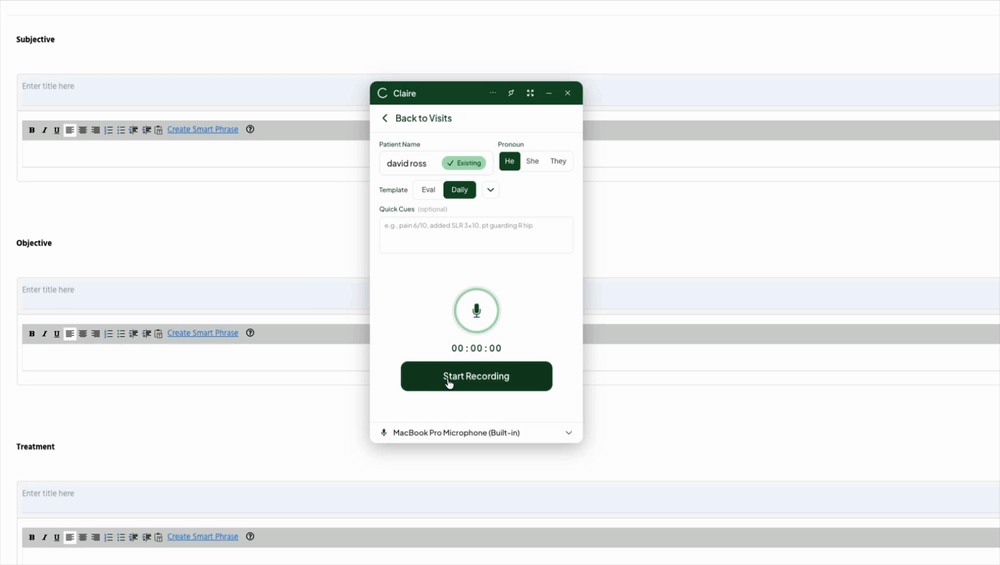
Task: Toggle underline in Objective toolbar
Action: point(57,334)
